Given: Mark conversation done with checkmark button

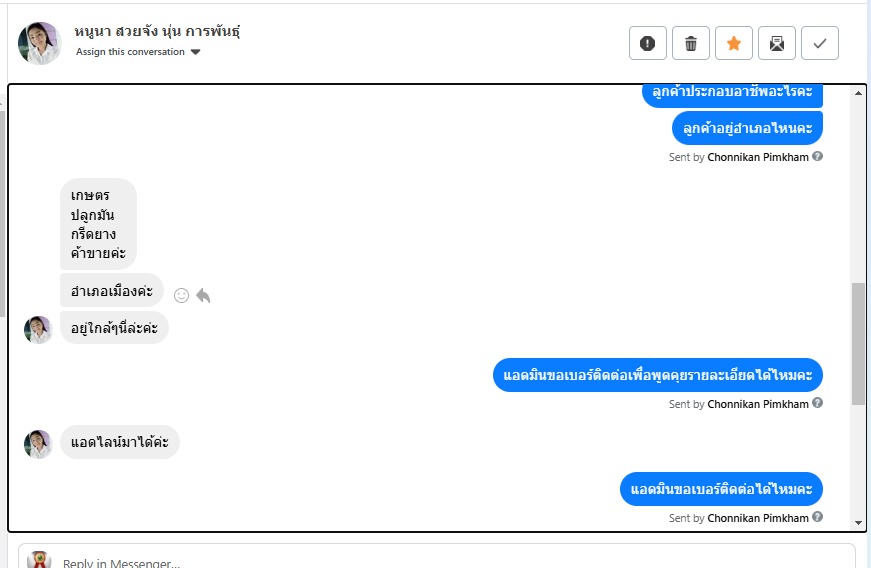Looking at the screenshot, I should [x=820, y=43].
